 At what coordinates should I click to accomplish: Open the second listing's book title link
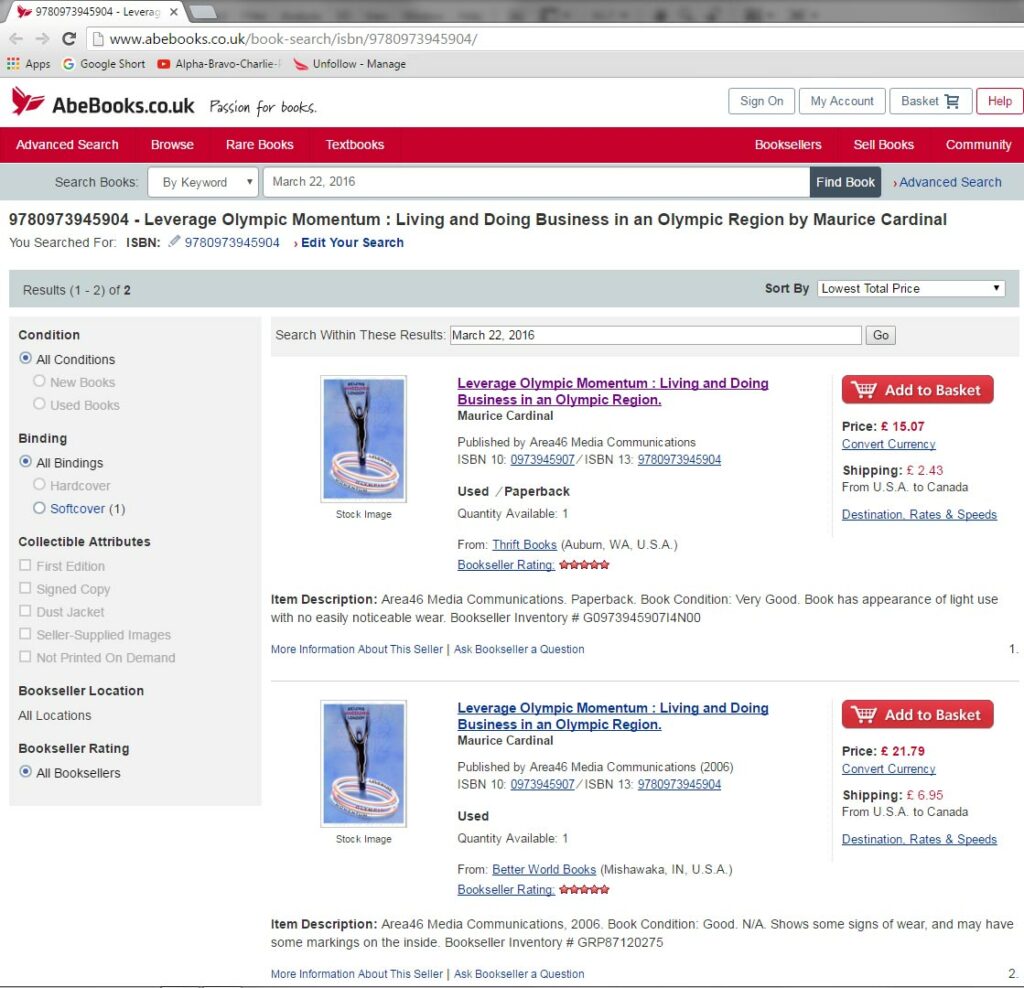pos(613,716)
